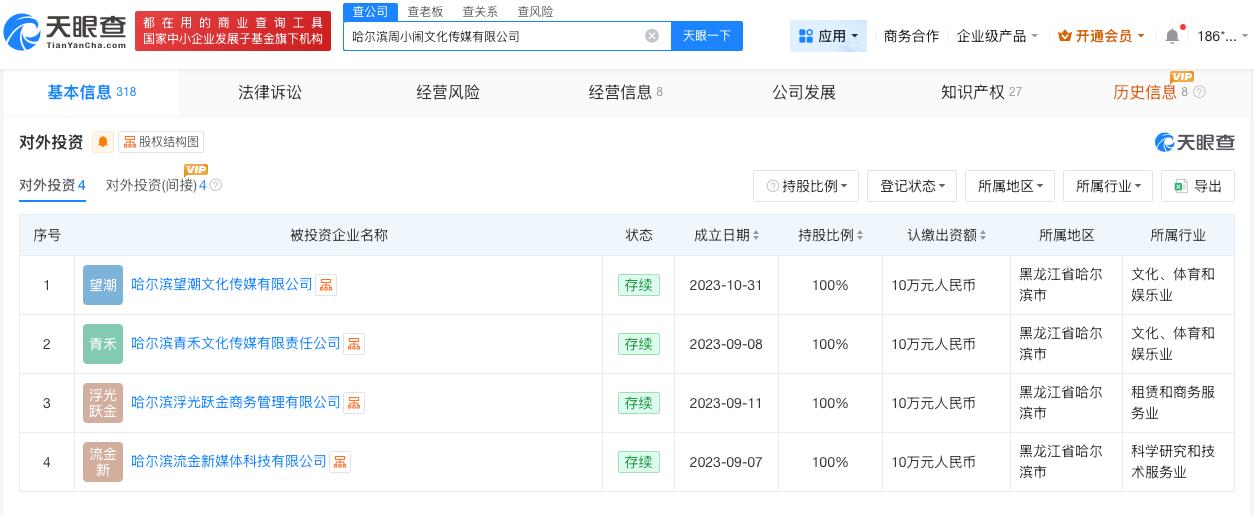
Task: Clear the search box with the X icon
Action: pyautogui.click(x=652, y=36)
